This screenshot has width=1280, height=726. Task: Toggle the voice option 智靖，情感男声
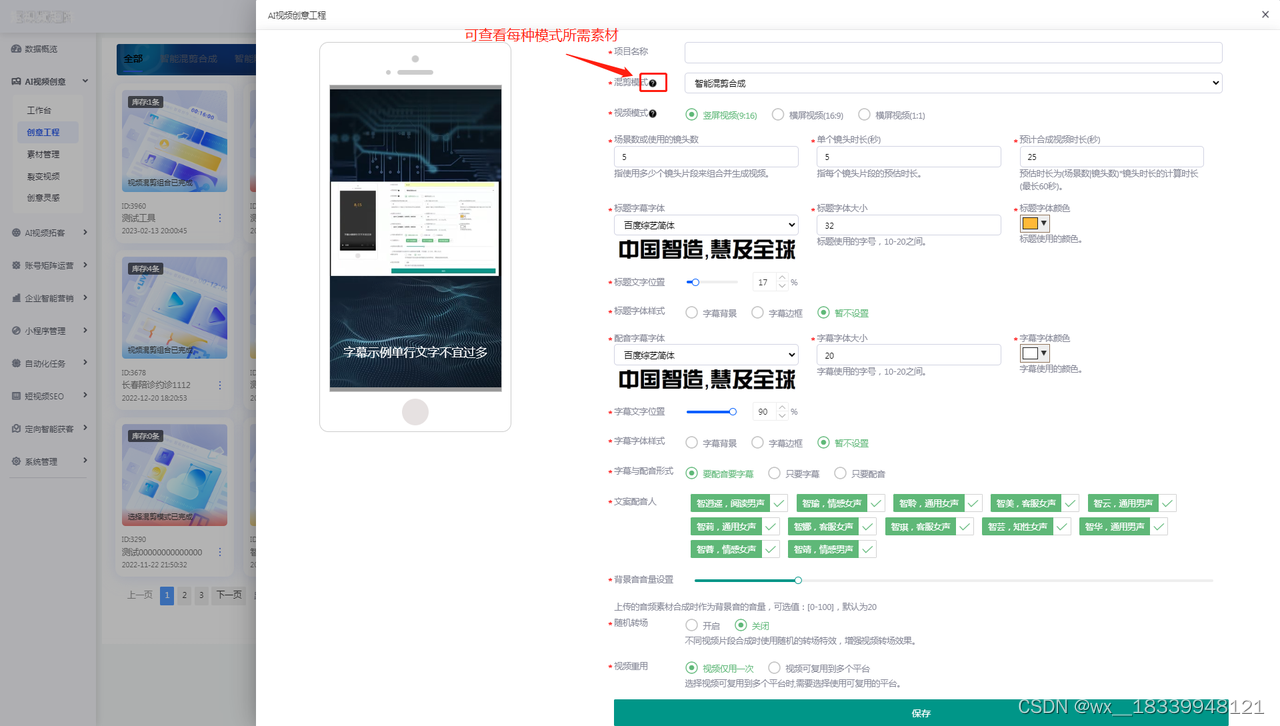(x=832, y=549)
